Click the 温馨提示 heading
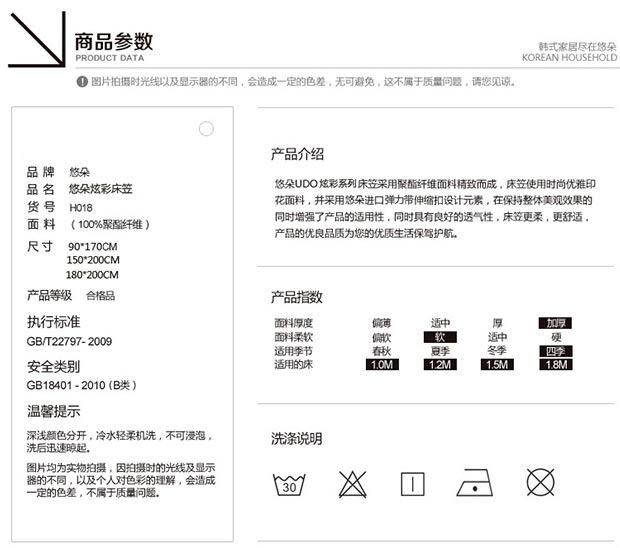The image size is (620, 548). (53, 411)
